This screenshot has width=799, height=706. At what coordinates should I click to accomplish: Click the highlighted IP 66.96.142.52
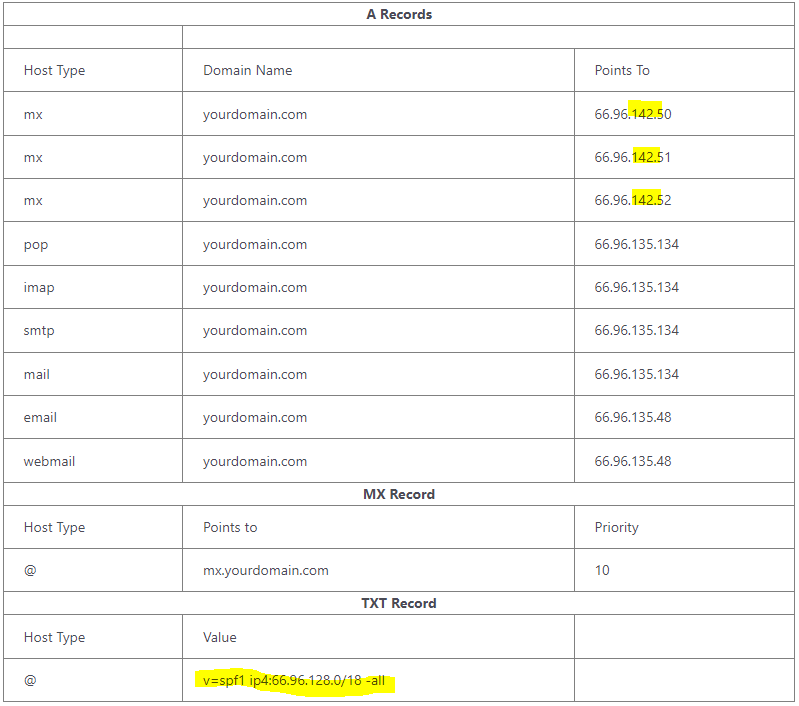tap(632, 200)
